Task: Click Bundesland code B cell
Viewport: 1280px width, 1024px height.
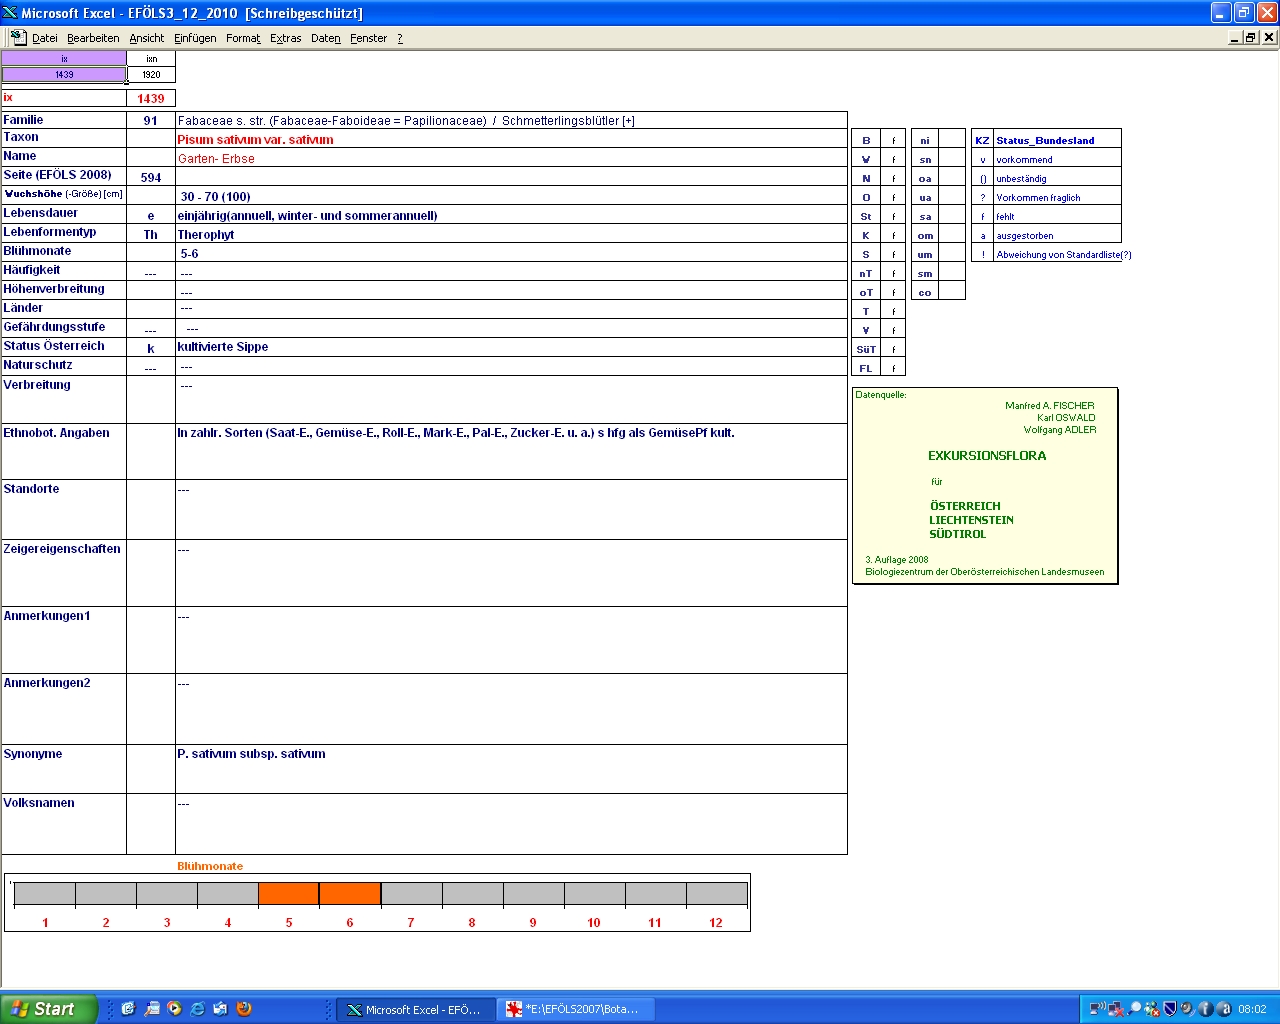Action: tap(866, 140)
